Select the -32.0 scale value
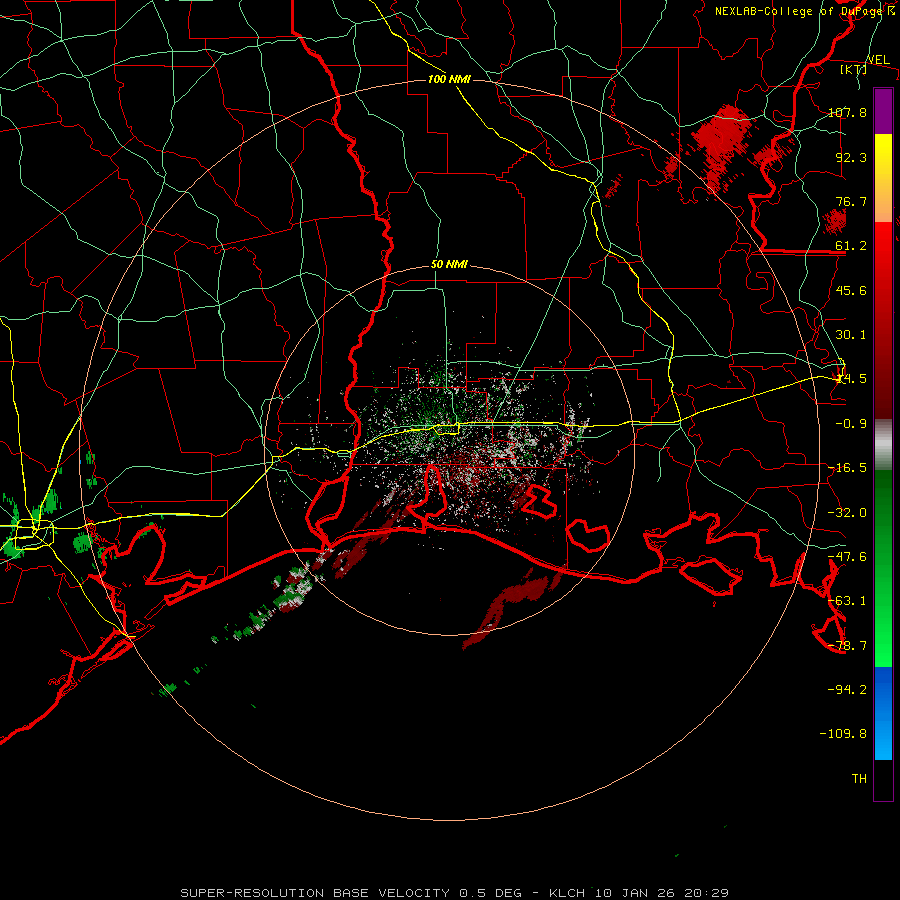Viewport: 900px width, 900px height. coord(847,513)
